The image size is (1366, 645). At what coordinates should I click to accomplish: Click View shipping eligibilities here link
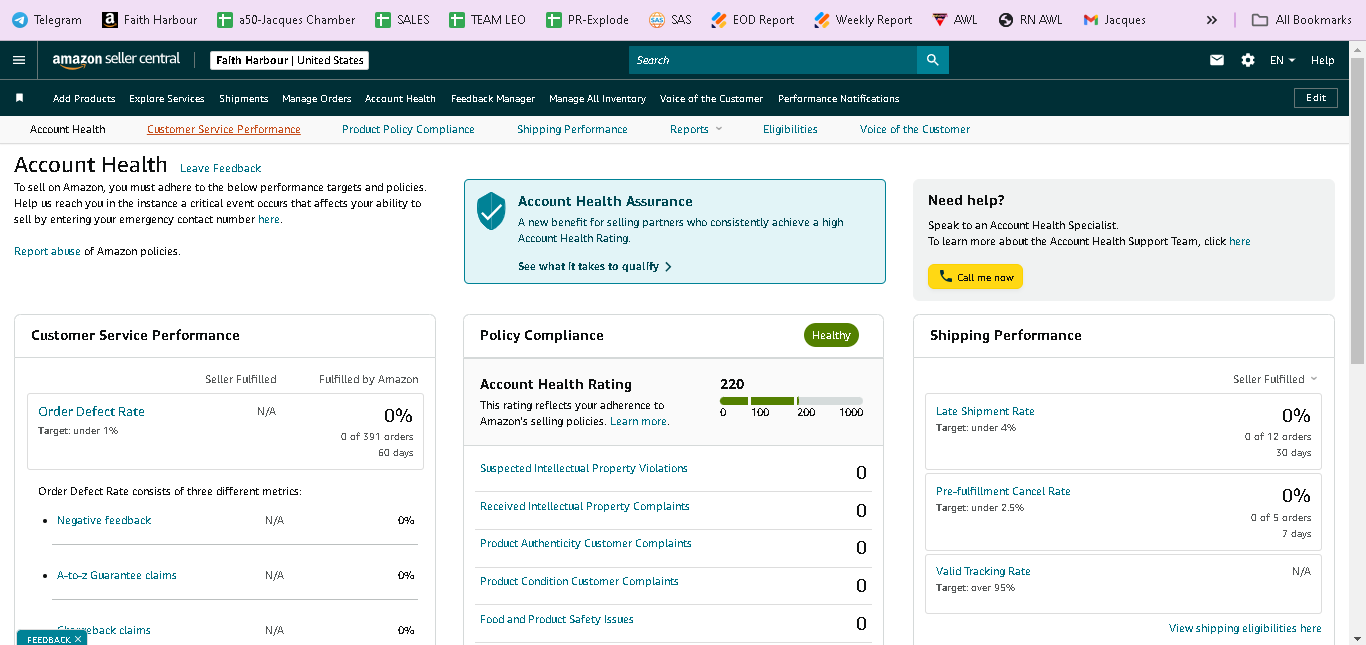coord(1245,628)
